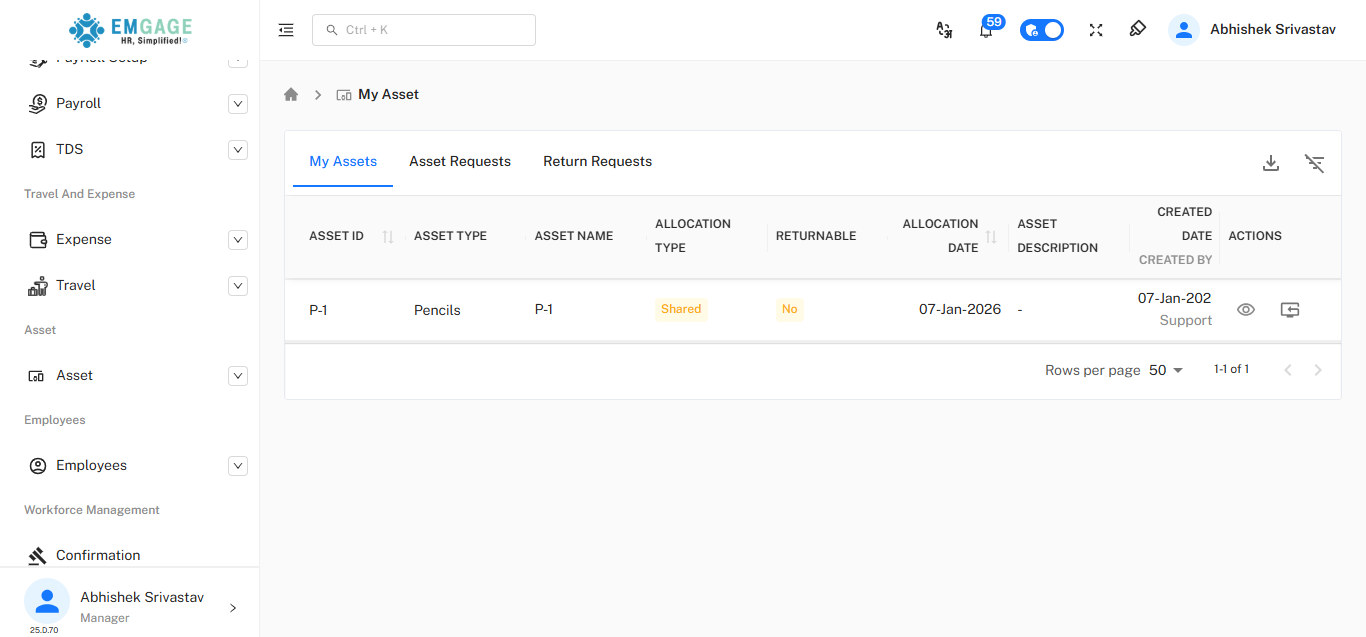Screen dimensions: 1366x637
Task: Open the theme customization paintbrush icon
Action: coord(1137,30)
